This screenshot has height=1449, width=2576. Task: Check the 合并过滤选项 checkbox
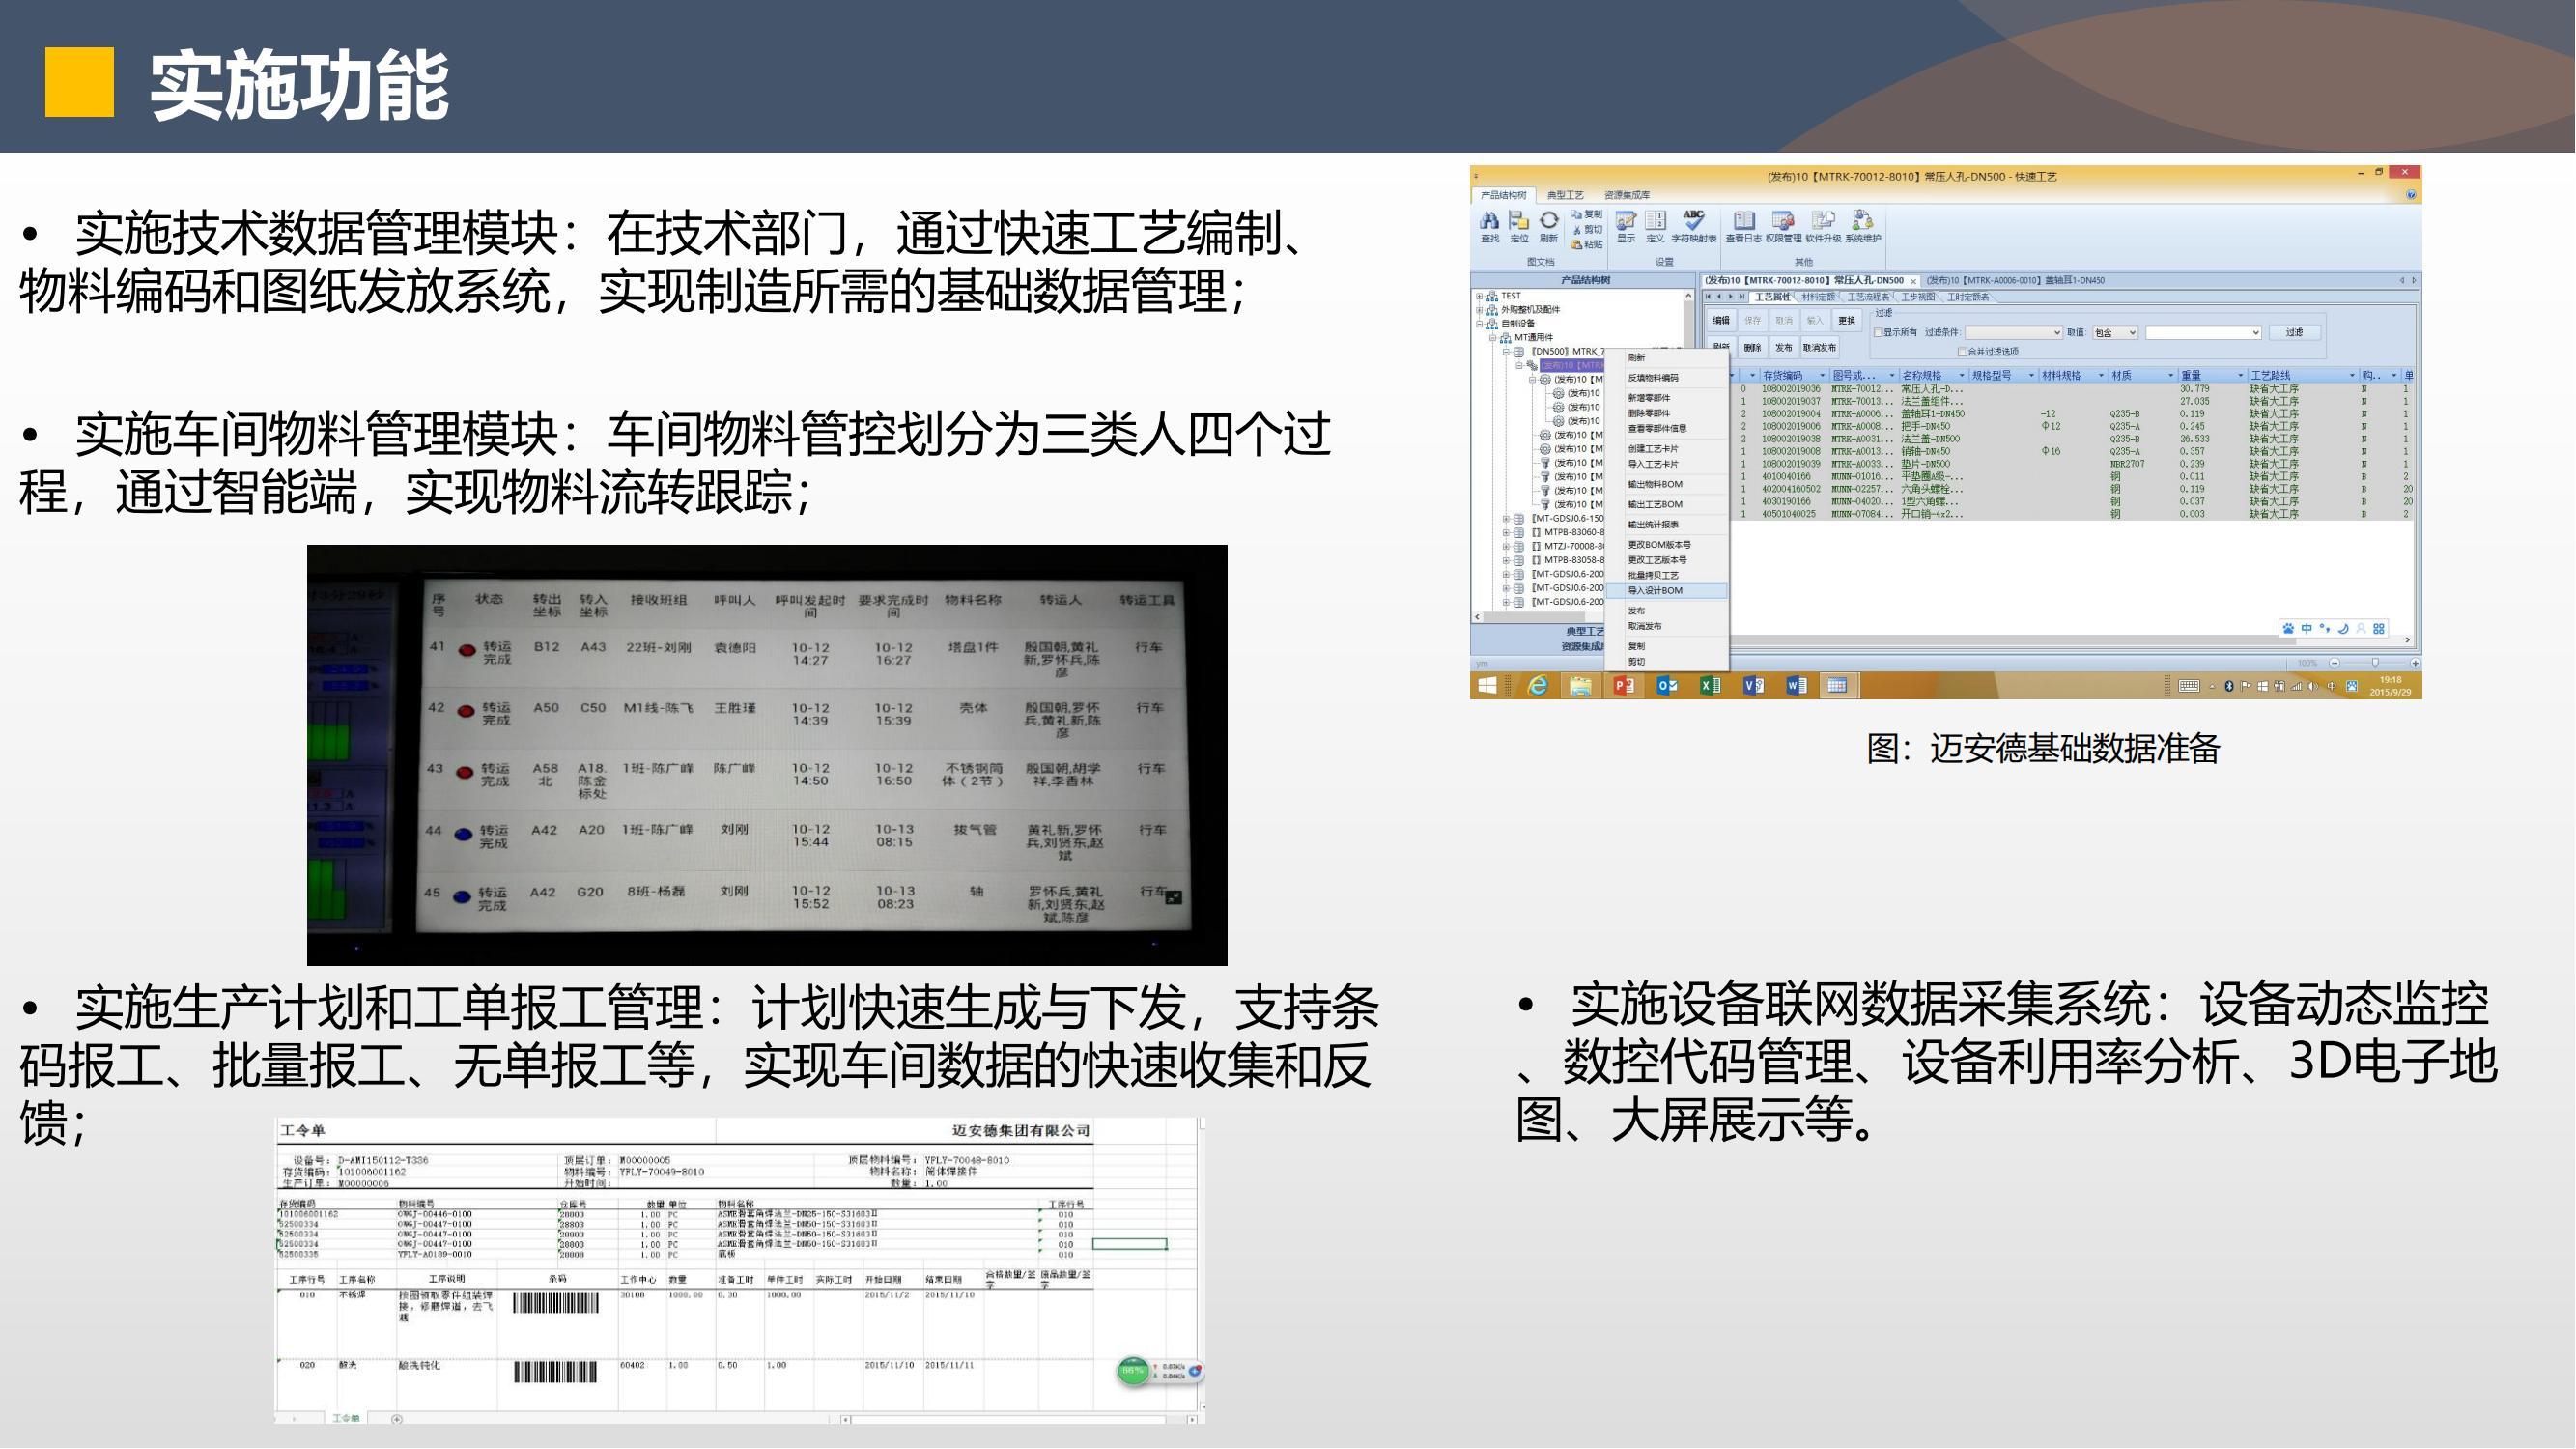(x=1962, y=352)
